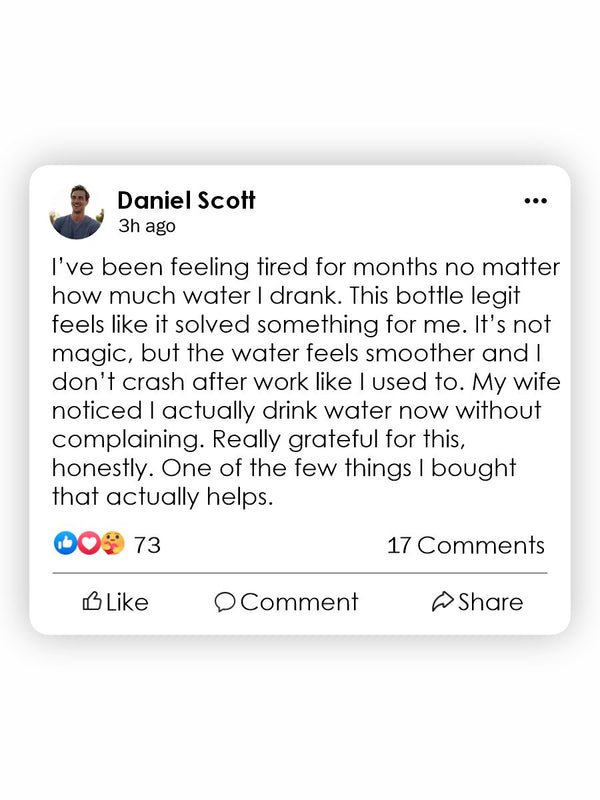The height and width of the screenshot is (800, 600).
Task: Click the 3h ago timestamp
Action: pyautogui.click(x=147, y=226)
